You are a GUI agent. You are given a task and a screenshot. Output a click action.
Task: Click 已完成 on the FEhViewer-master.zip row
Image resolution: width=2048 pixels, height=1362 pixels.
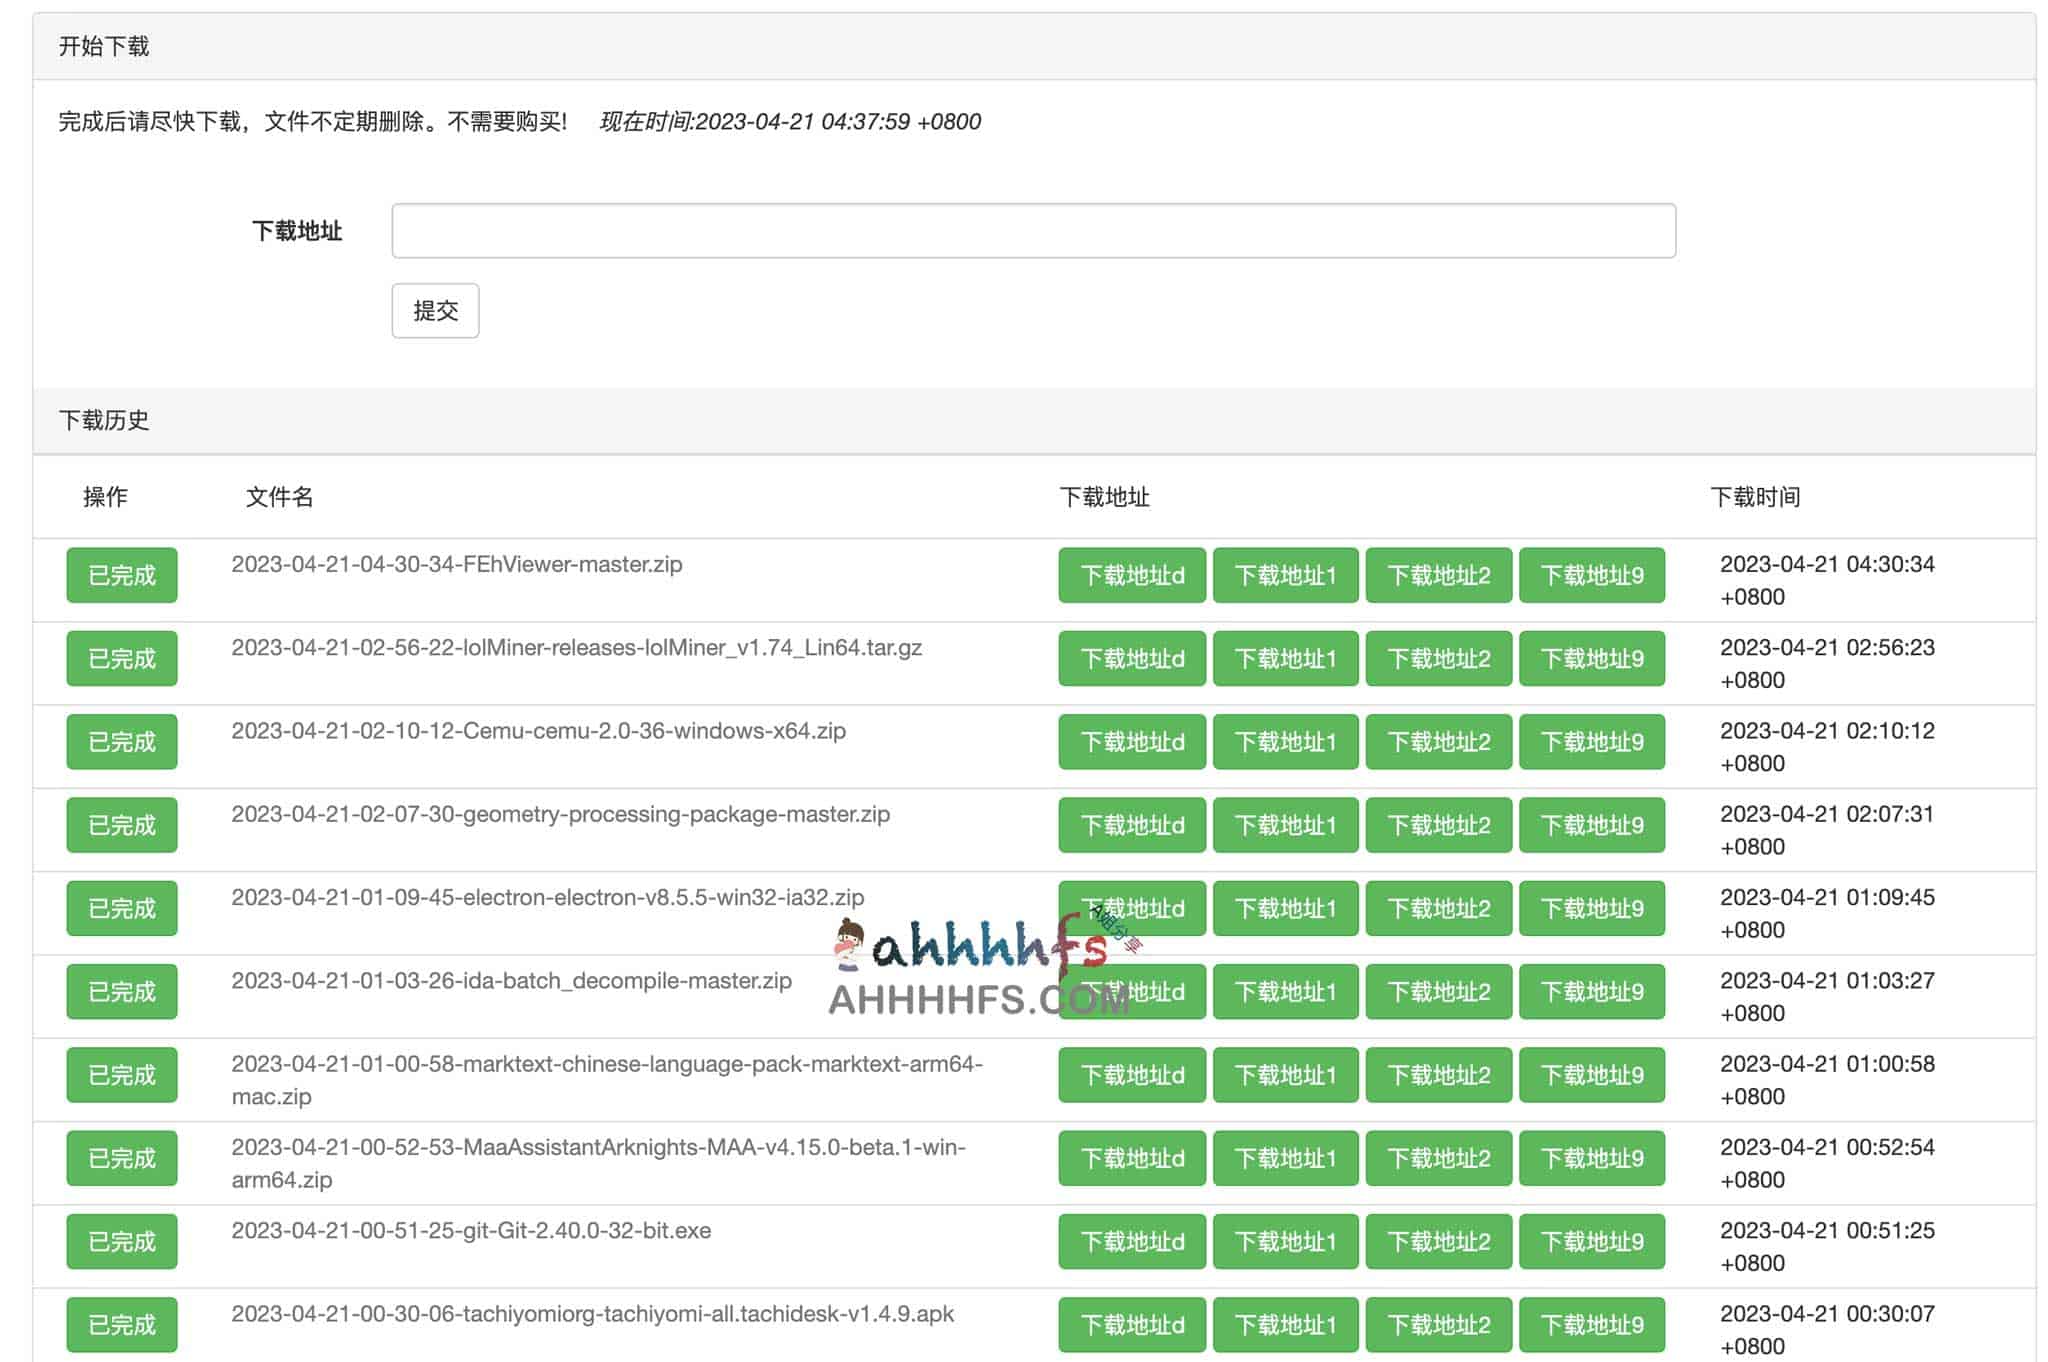point(120,575)
